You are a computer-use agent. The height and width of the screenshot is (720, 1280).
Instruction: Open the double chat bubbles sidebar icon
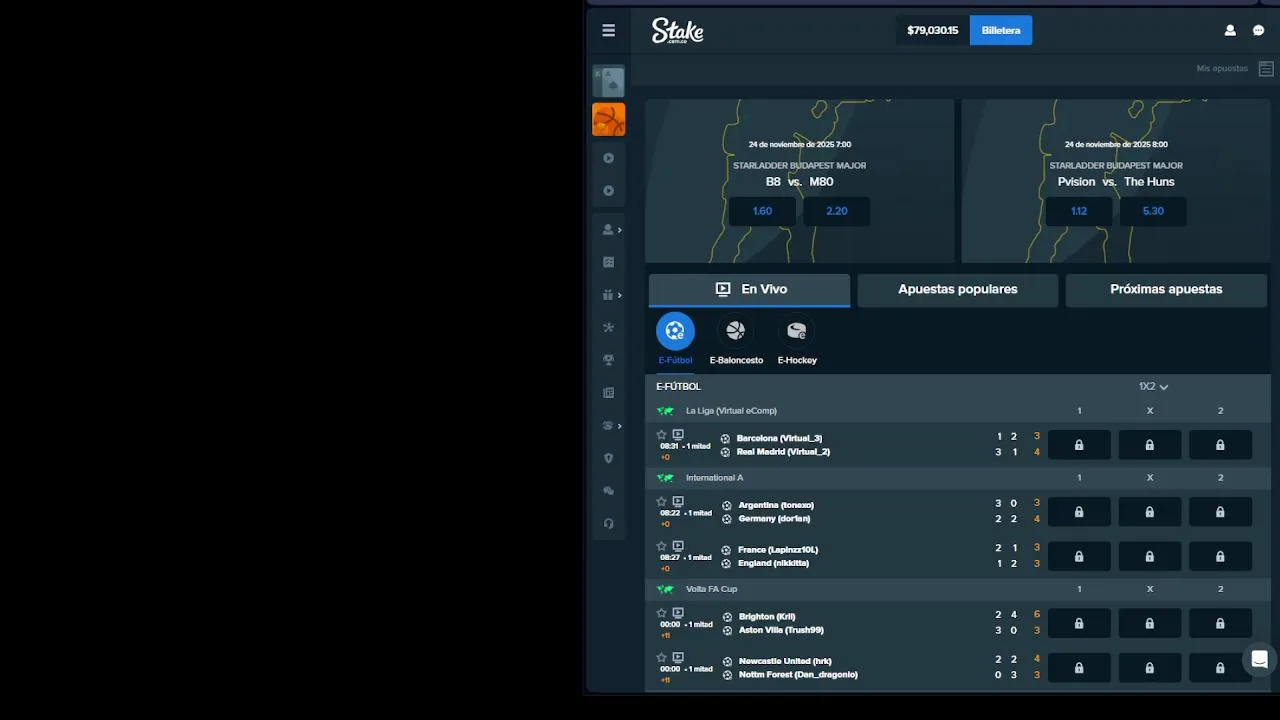608,491
